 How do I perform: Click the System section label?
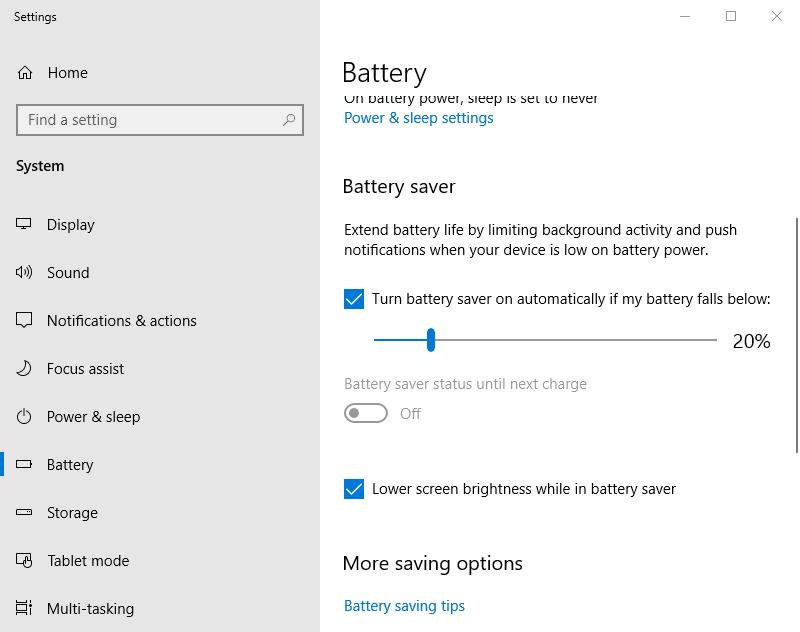(40, 166)
